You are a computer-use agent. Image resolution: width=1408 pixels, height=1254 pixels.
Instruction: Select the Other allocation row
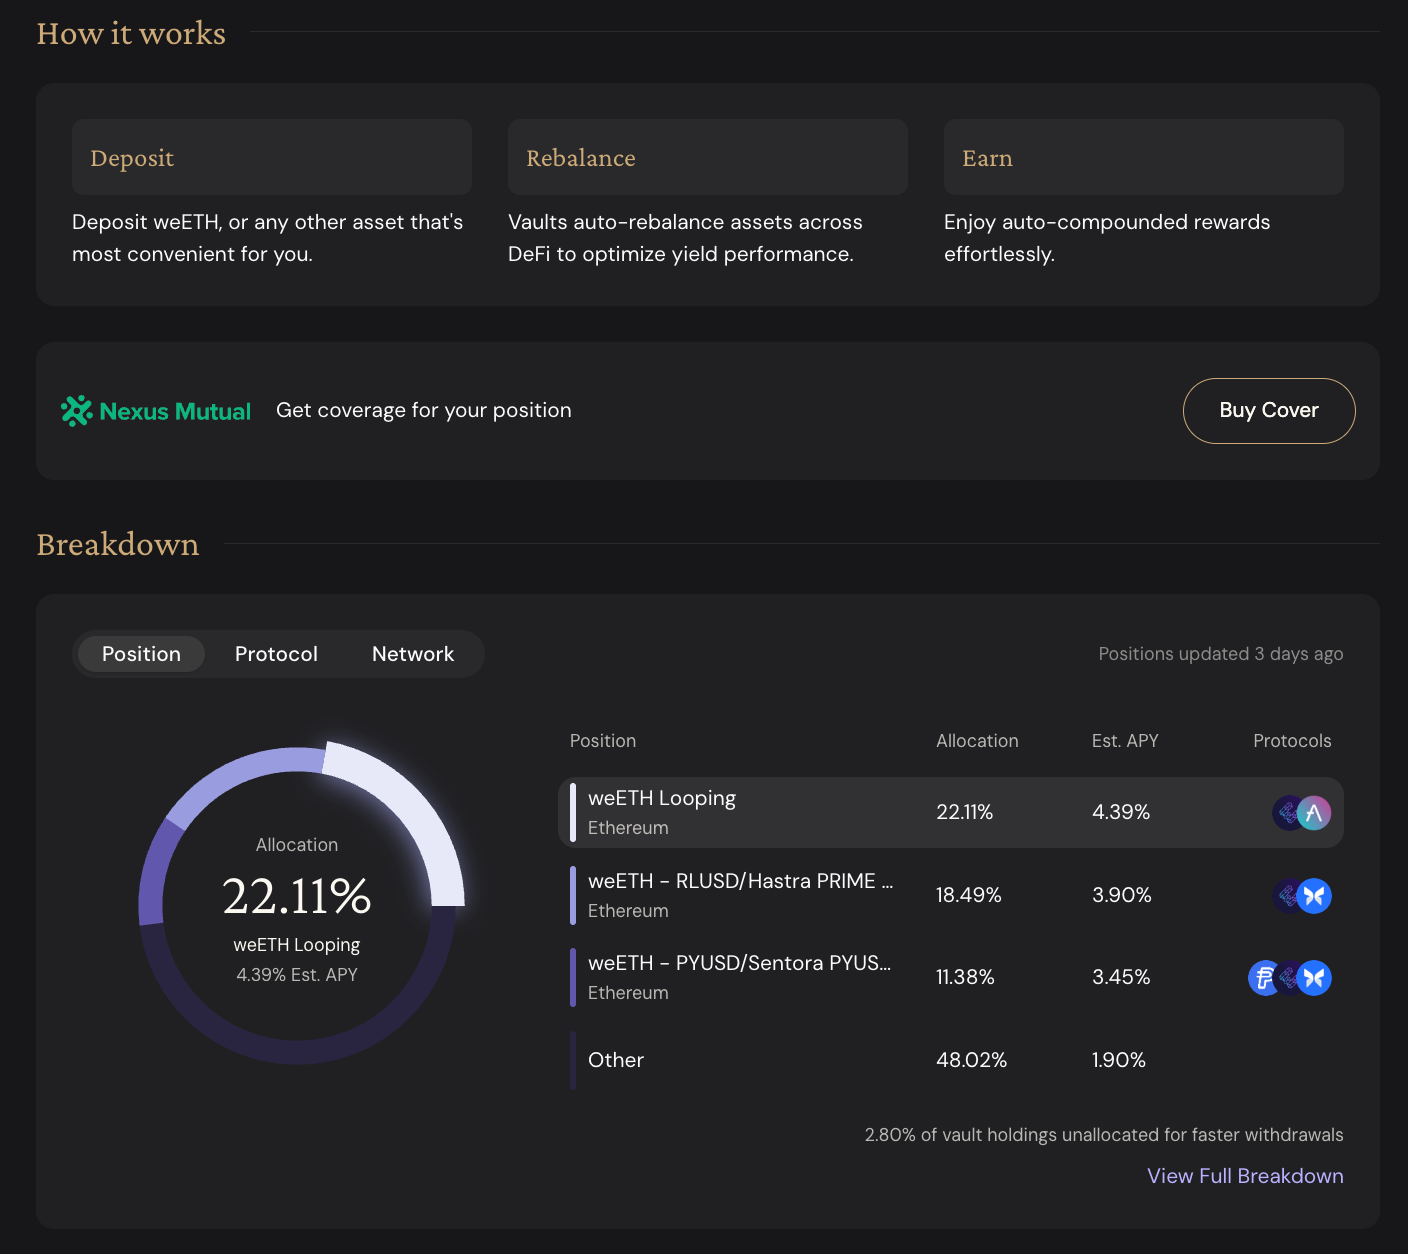coord(951,1060)
